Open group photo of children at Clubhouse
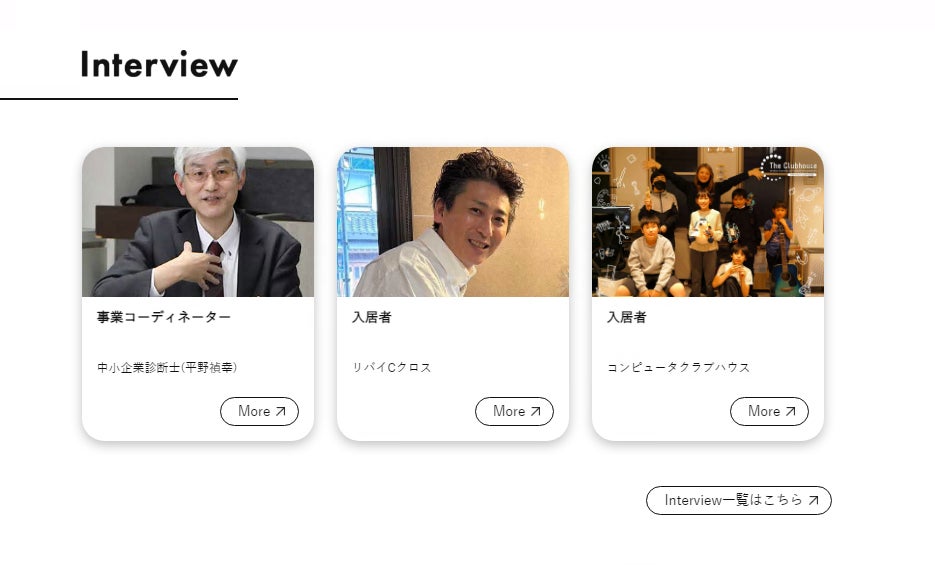 click(x=708, y=222)
